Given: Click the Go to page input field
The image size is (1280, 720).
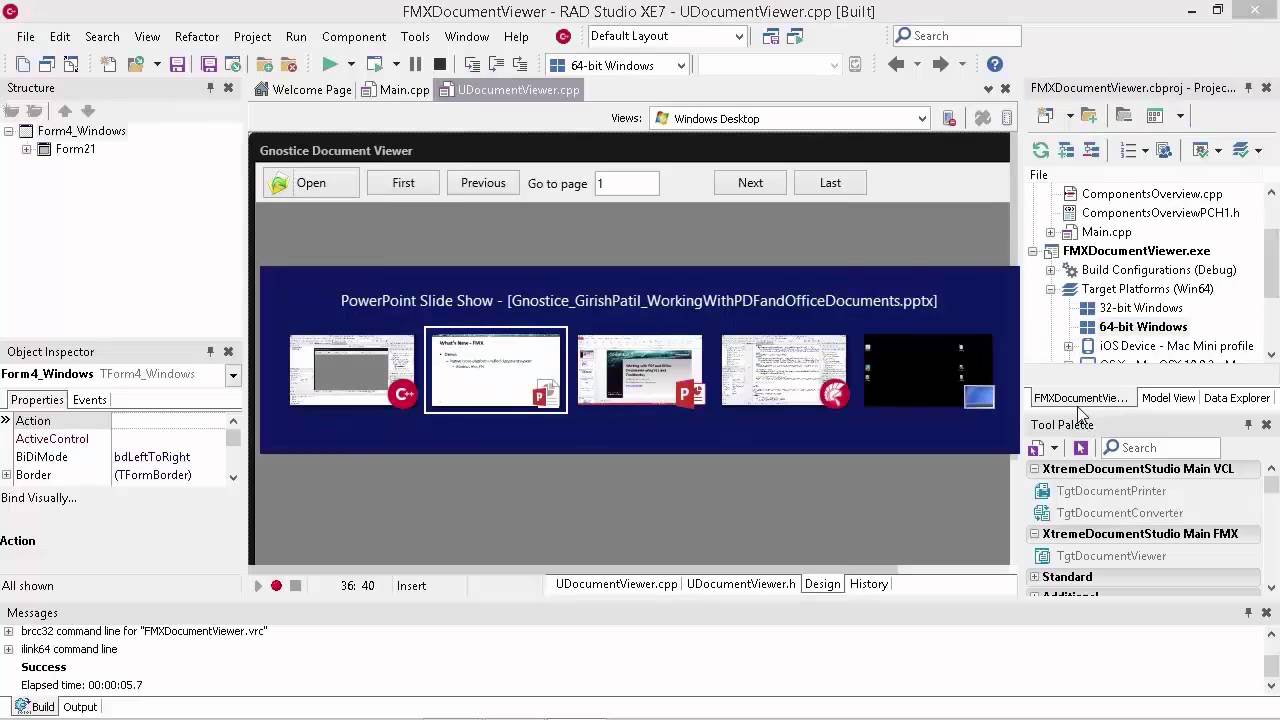Looking at the screenshot, I should coord(627,183).
